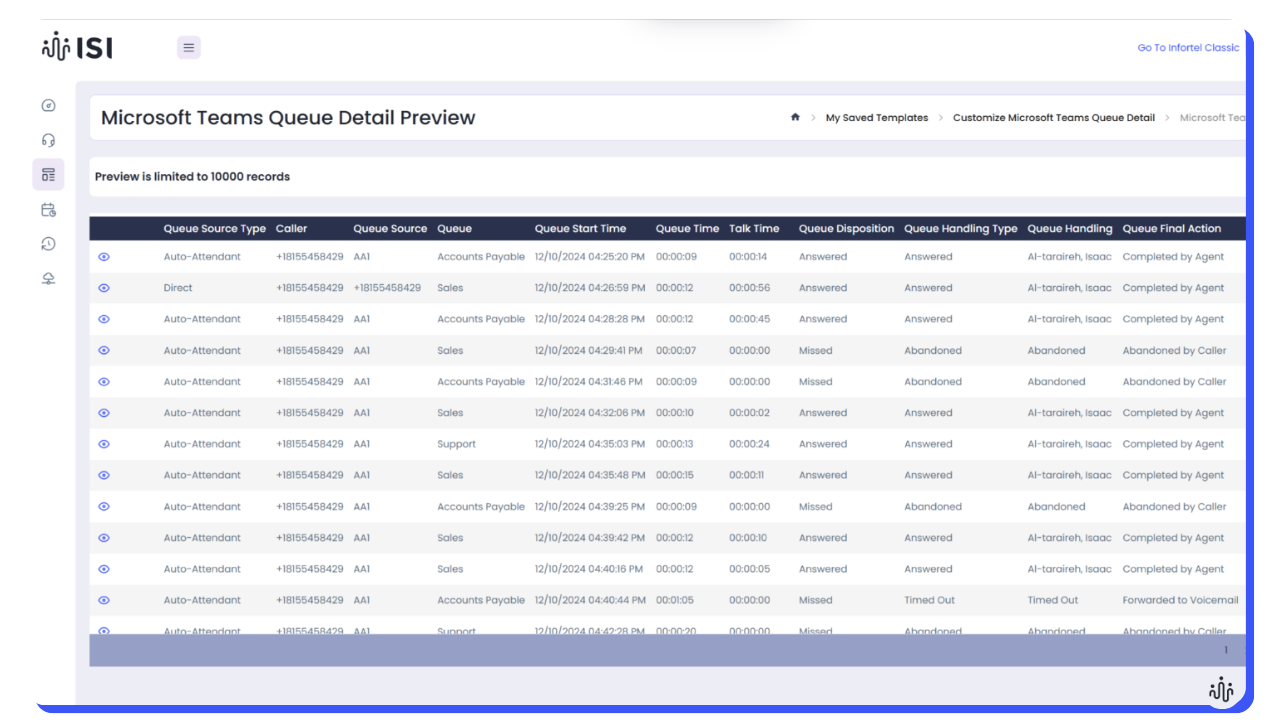Click eye icon for the 04:39:25 PM call

[104, 507]
